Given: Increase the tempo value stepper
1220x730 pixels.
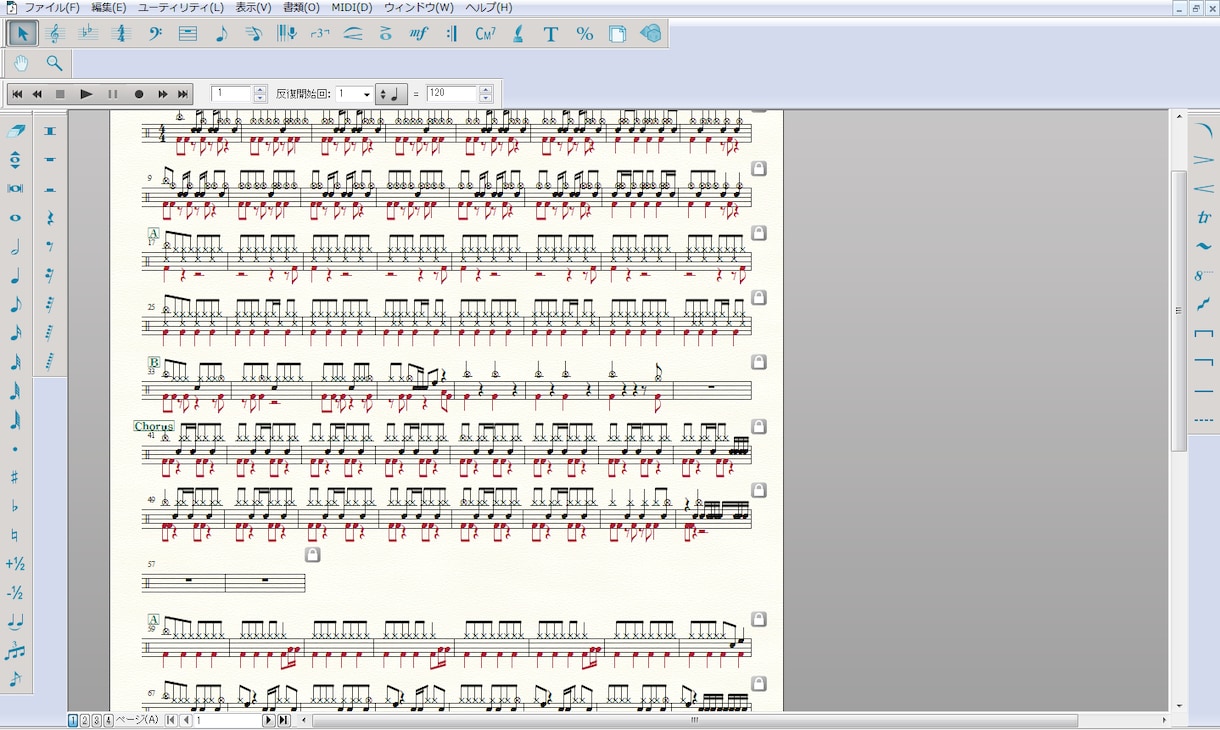Looking at the screenshot, I should tap(486, 90).
